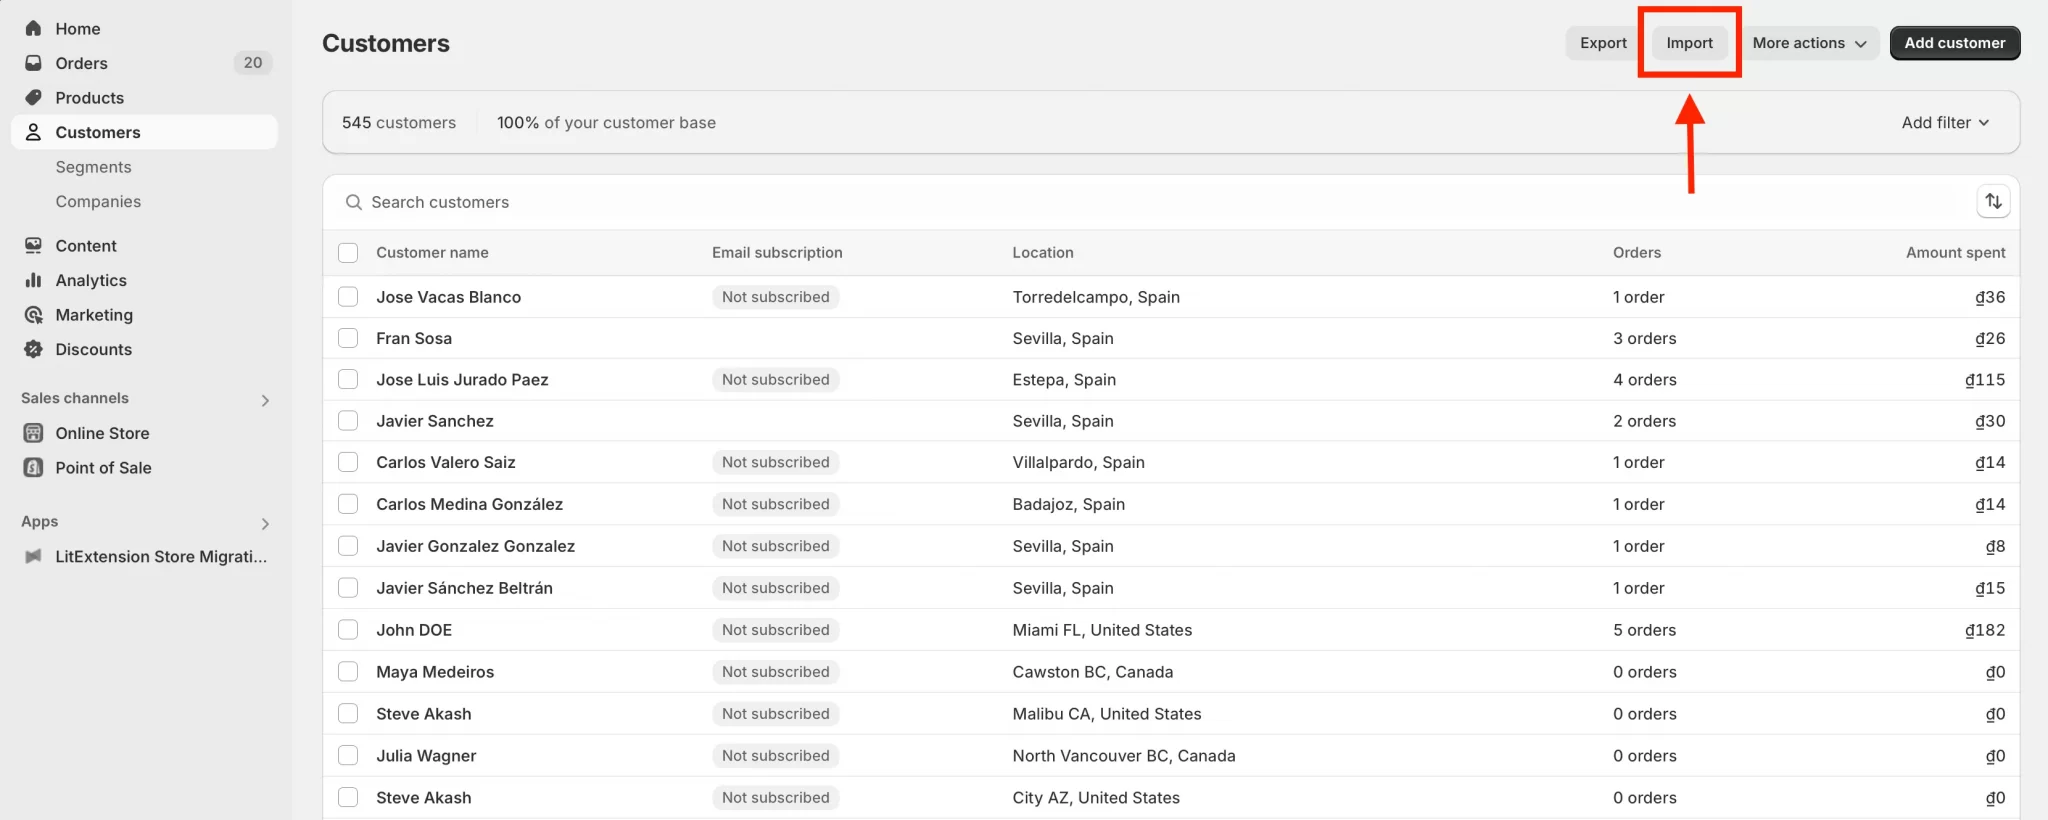Select Jose Vacas Blanco checkbox
Screen dimensions: 2048x820
[348, 297]
